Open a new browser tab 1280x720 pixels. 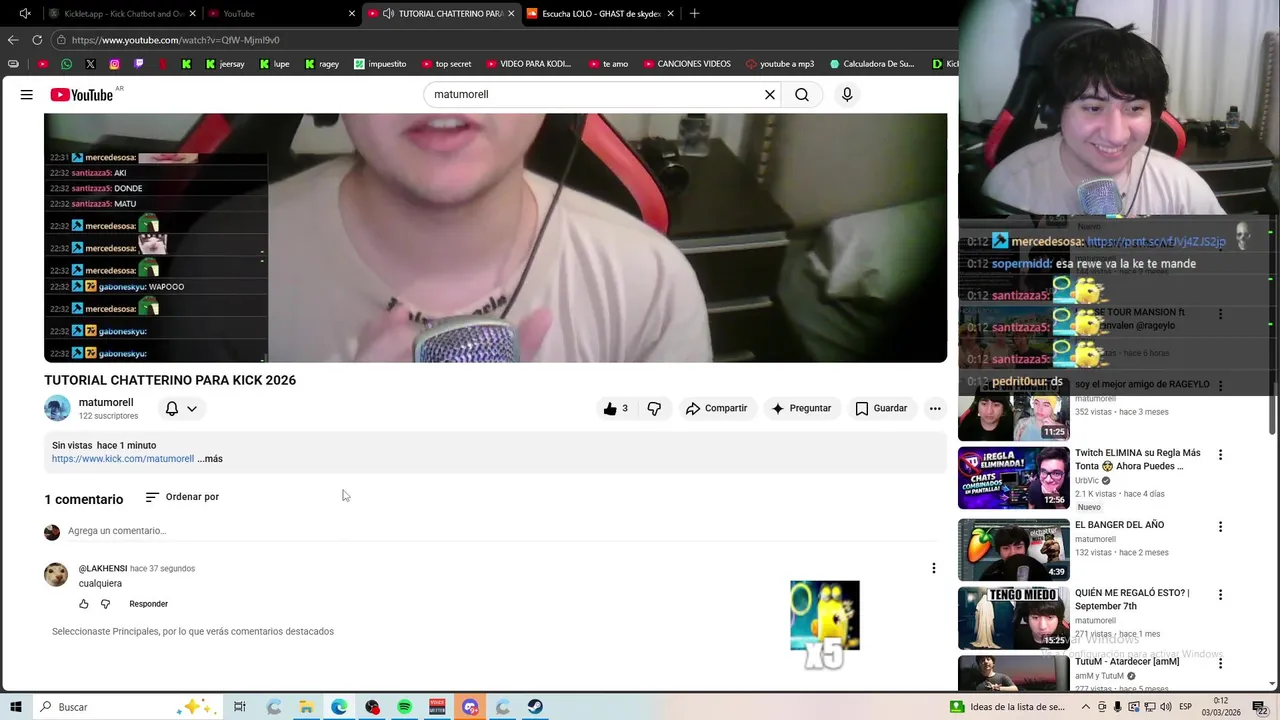(694, 13)
